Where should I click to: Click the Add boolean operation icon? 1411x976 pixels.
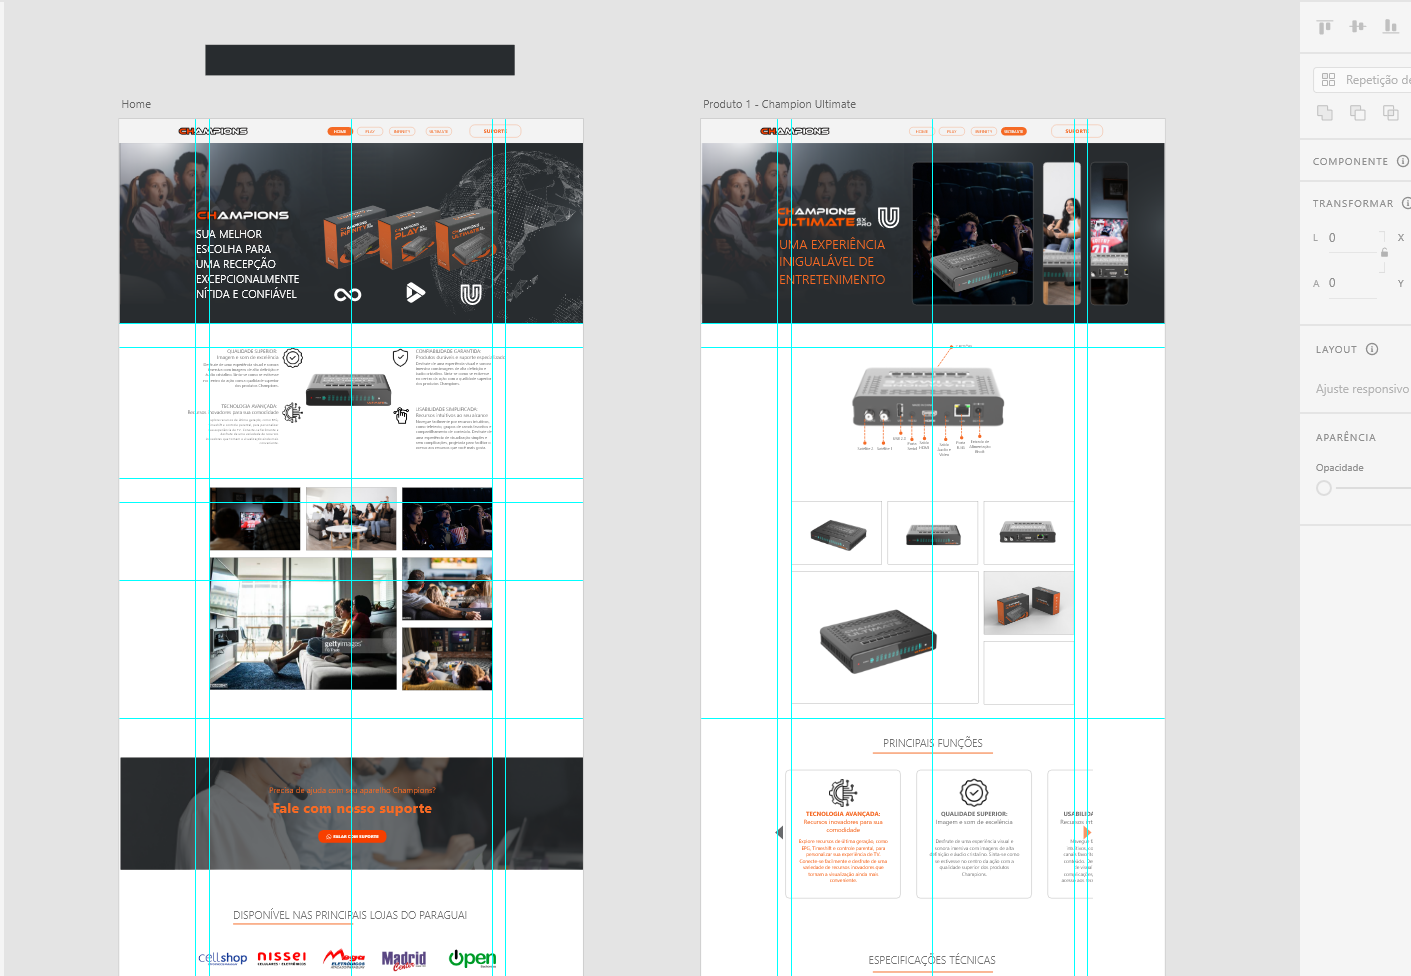tap(1325, 113)
